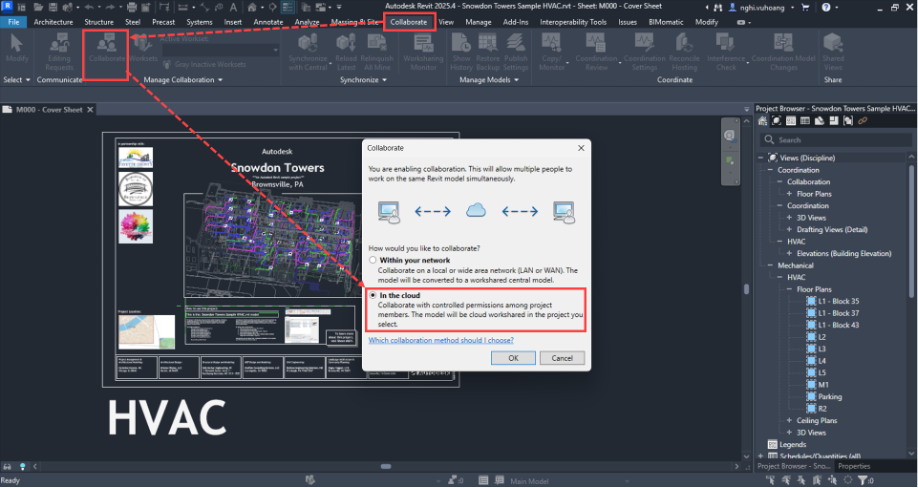Switch to the View ribbon tab
The height and width of the screenshot is (488, 918).
click(x=446, y=22)
